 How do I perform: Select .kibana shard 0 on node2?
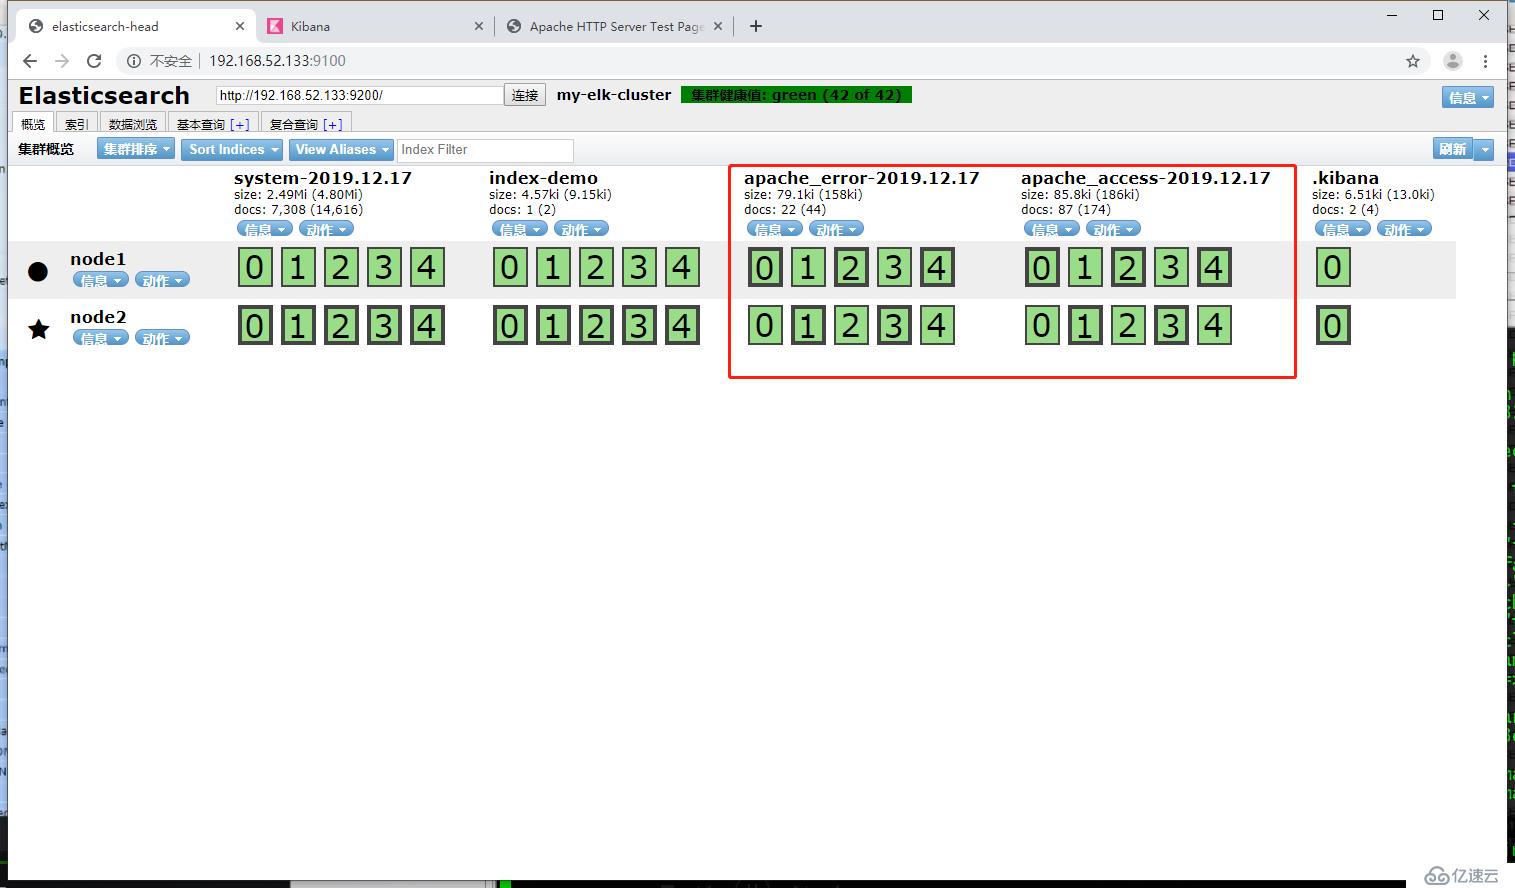(1333, 325)
